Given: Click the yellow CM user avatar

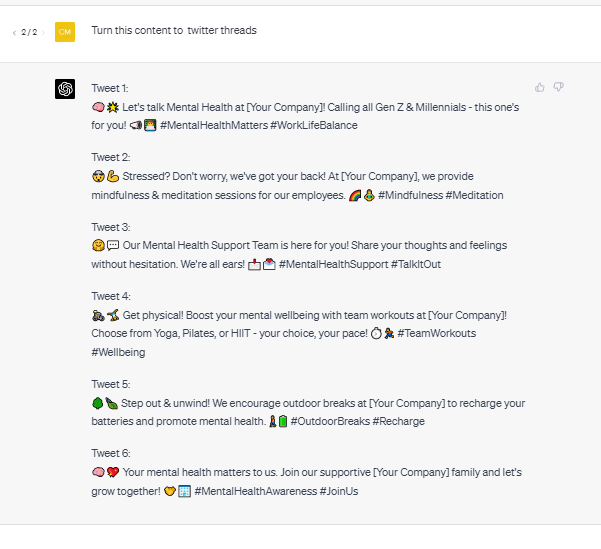Looking at the screenshot, I should pos(65,32).
